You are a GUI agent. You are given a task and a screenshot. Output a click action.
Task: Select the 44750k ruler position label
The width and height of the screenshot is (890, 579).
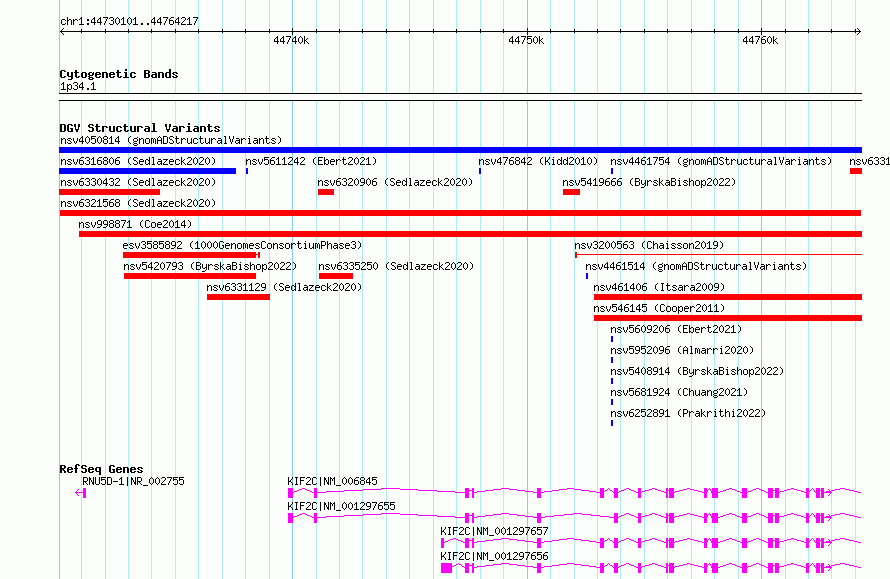coord(526,40)
